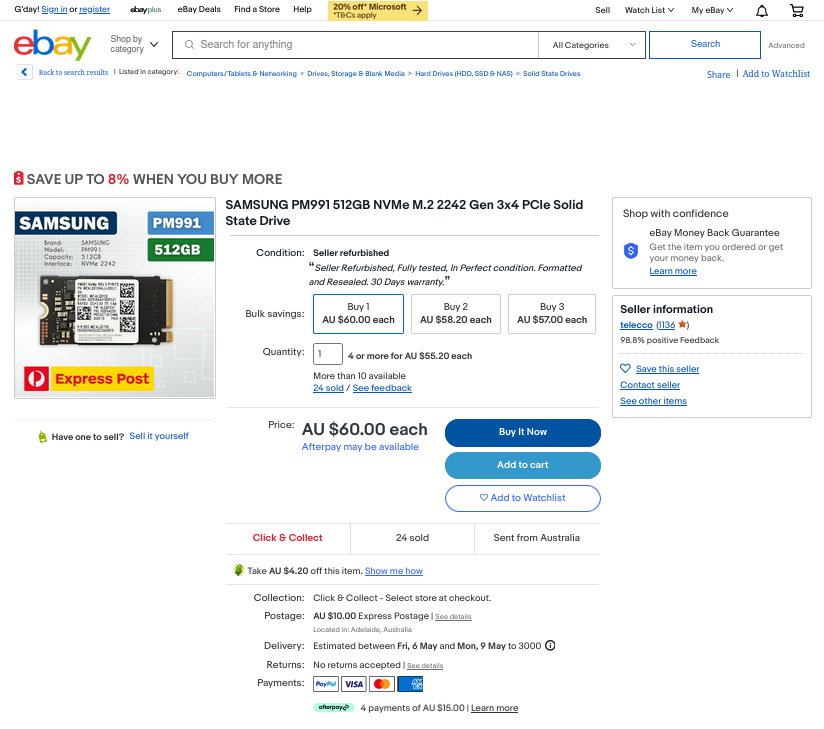
Task: Click the PayPal payment icon
Action: (x=326, y=684)
